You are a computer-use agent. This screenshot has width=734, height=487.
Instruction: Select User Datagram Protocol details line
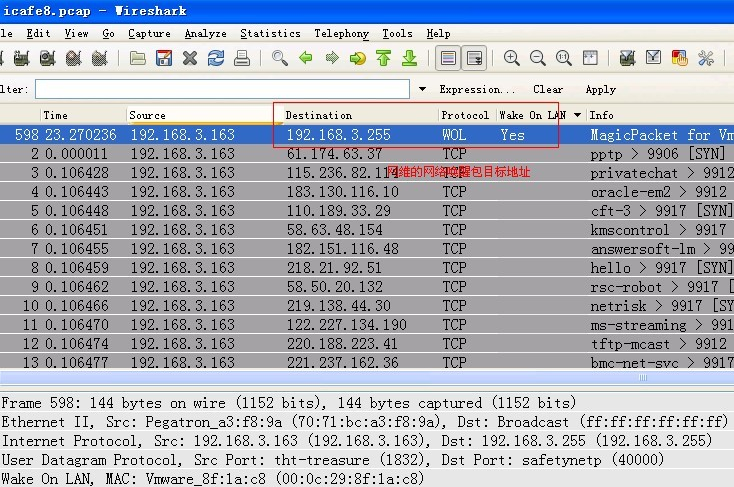(367, 460)
